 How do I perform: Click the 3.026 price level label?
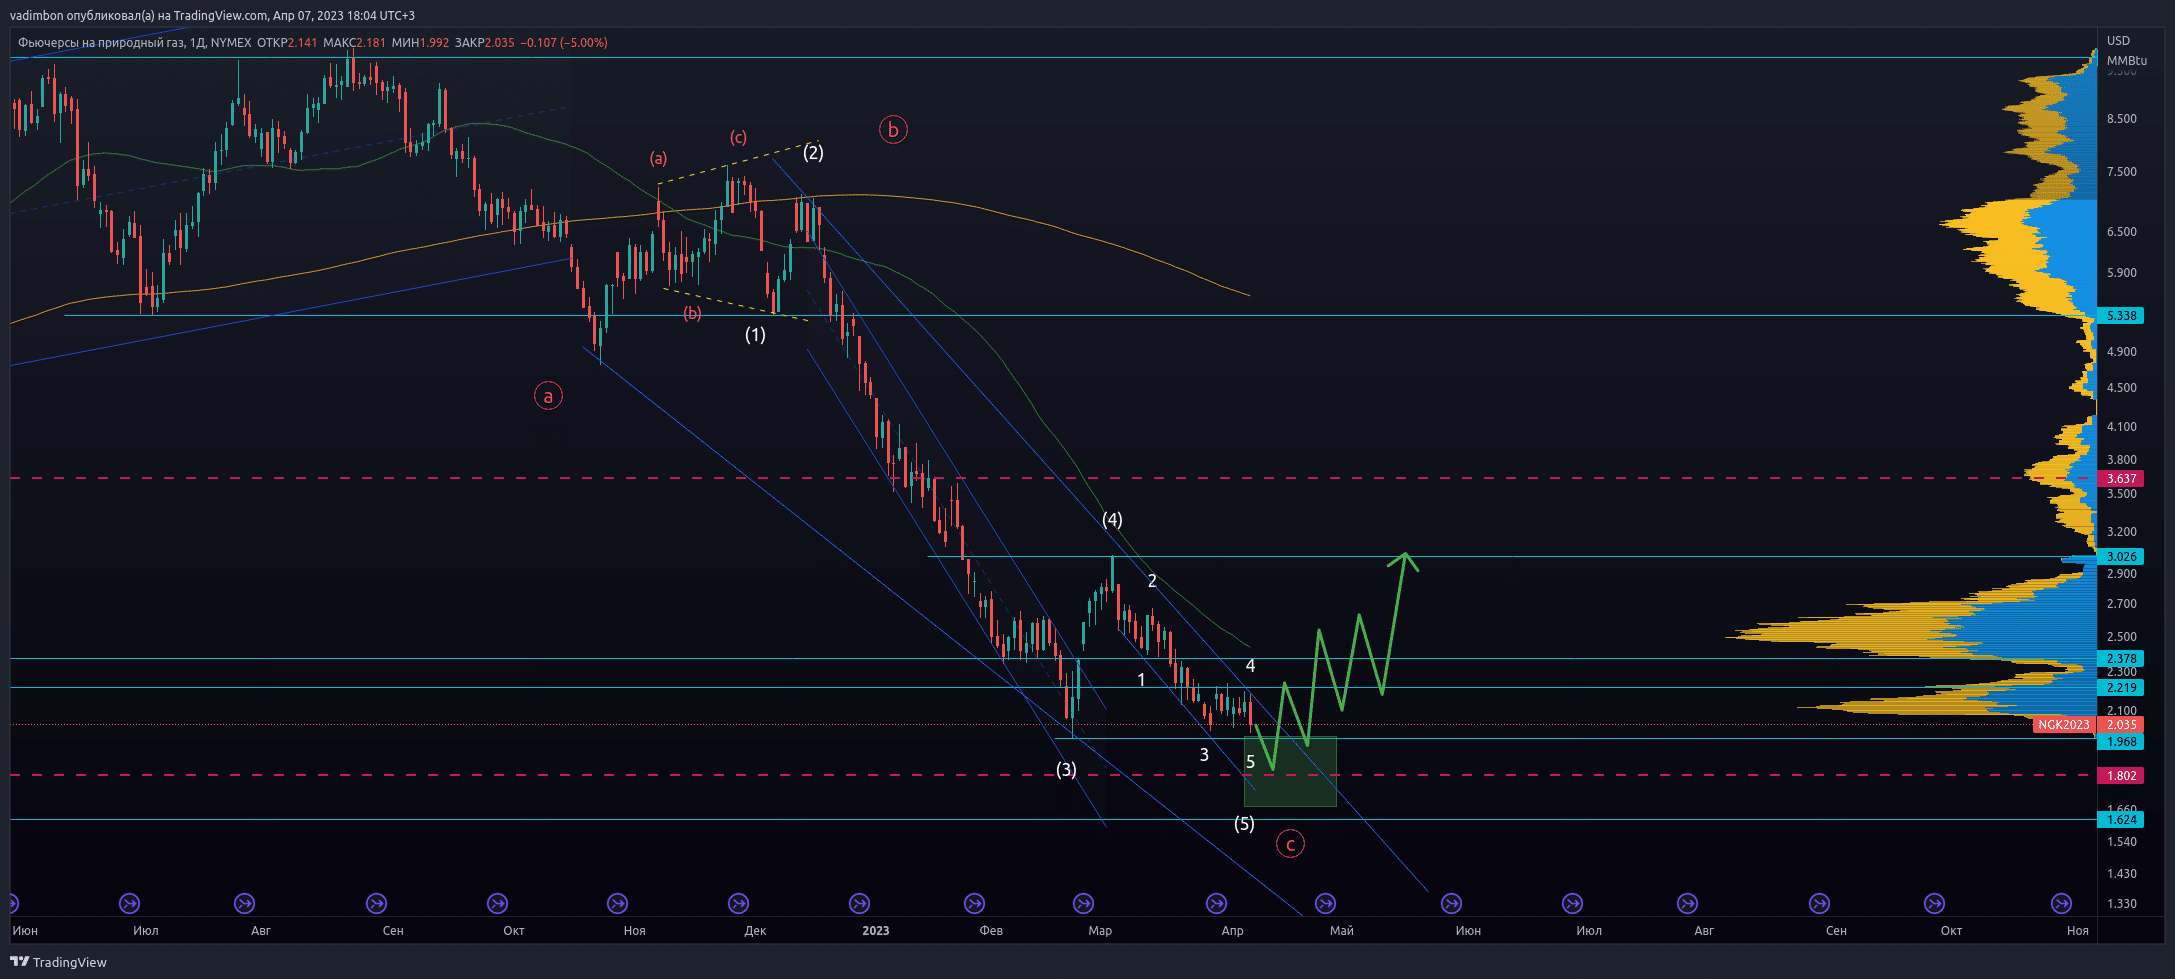click(x=2121, y=557)
